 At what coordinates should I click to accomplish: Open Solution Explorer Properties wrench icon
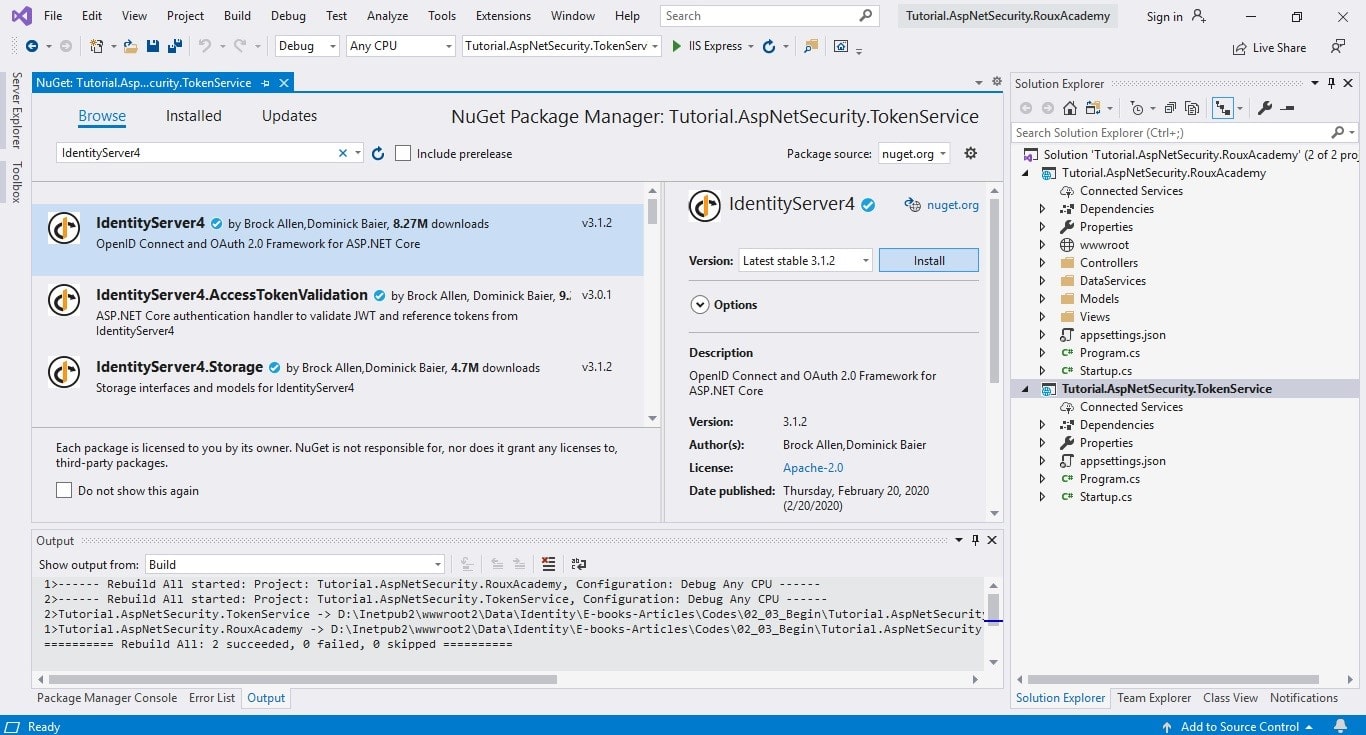click(x=1267, y=108)
